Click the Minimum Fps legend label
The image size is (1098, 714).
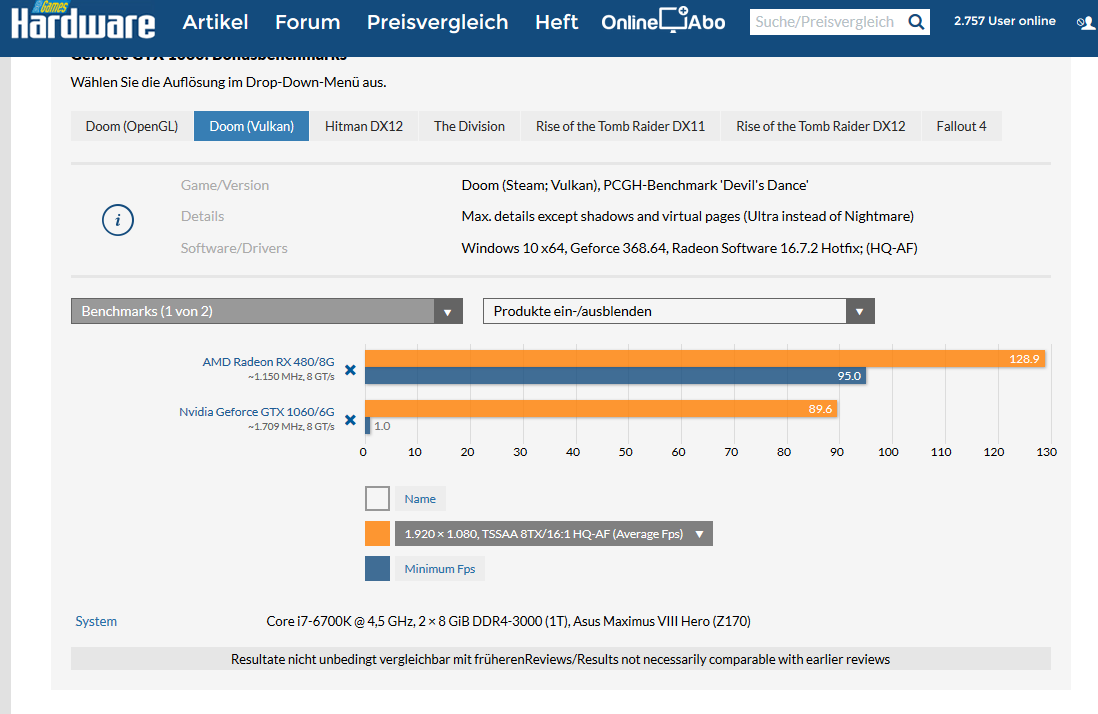[x=440, y=568]
